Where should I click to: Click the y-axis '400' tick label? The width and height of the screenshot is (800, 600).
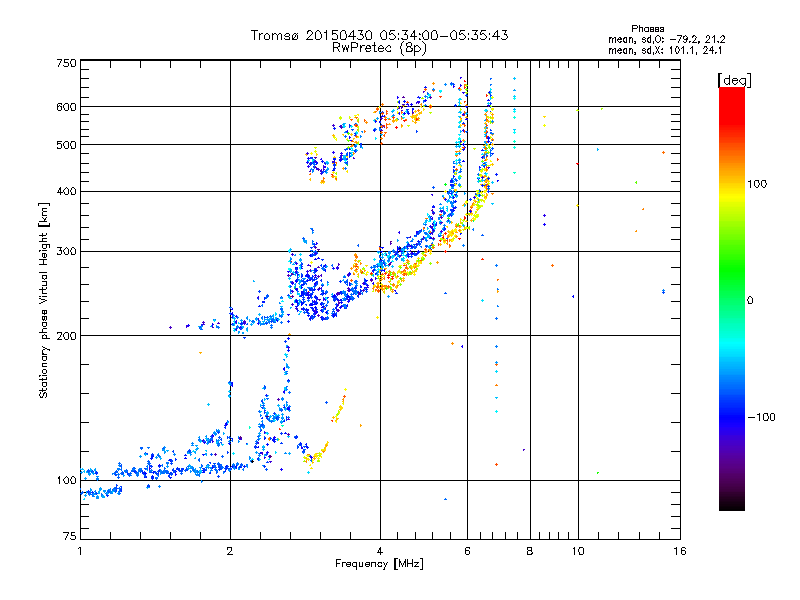click(x=66, y=191)
